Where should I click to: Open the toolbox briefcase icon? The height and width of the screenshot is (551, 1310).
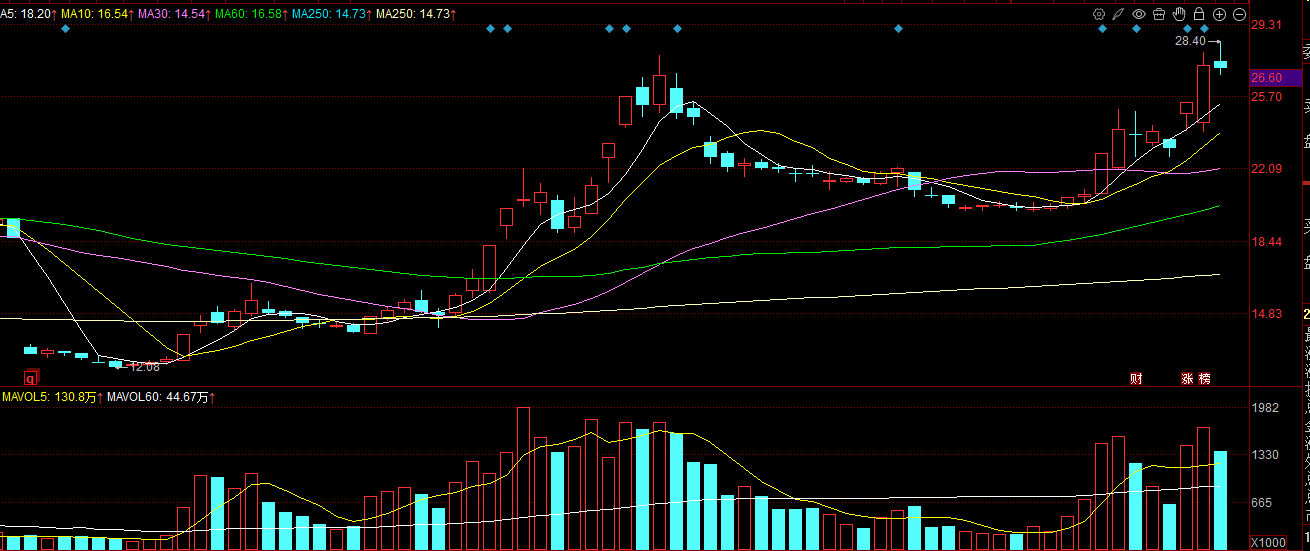1159,14
